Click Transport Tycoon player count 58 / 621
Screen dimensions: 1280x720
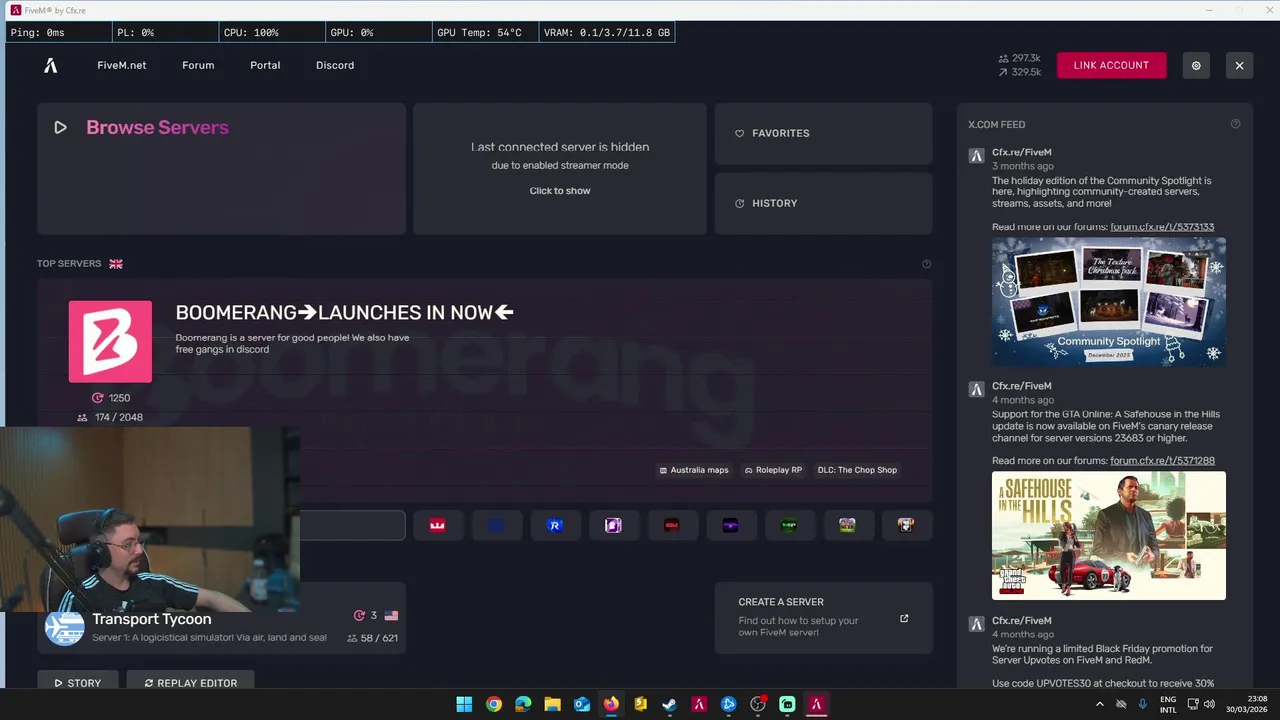pos(372,638)
